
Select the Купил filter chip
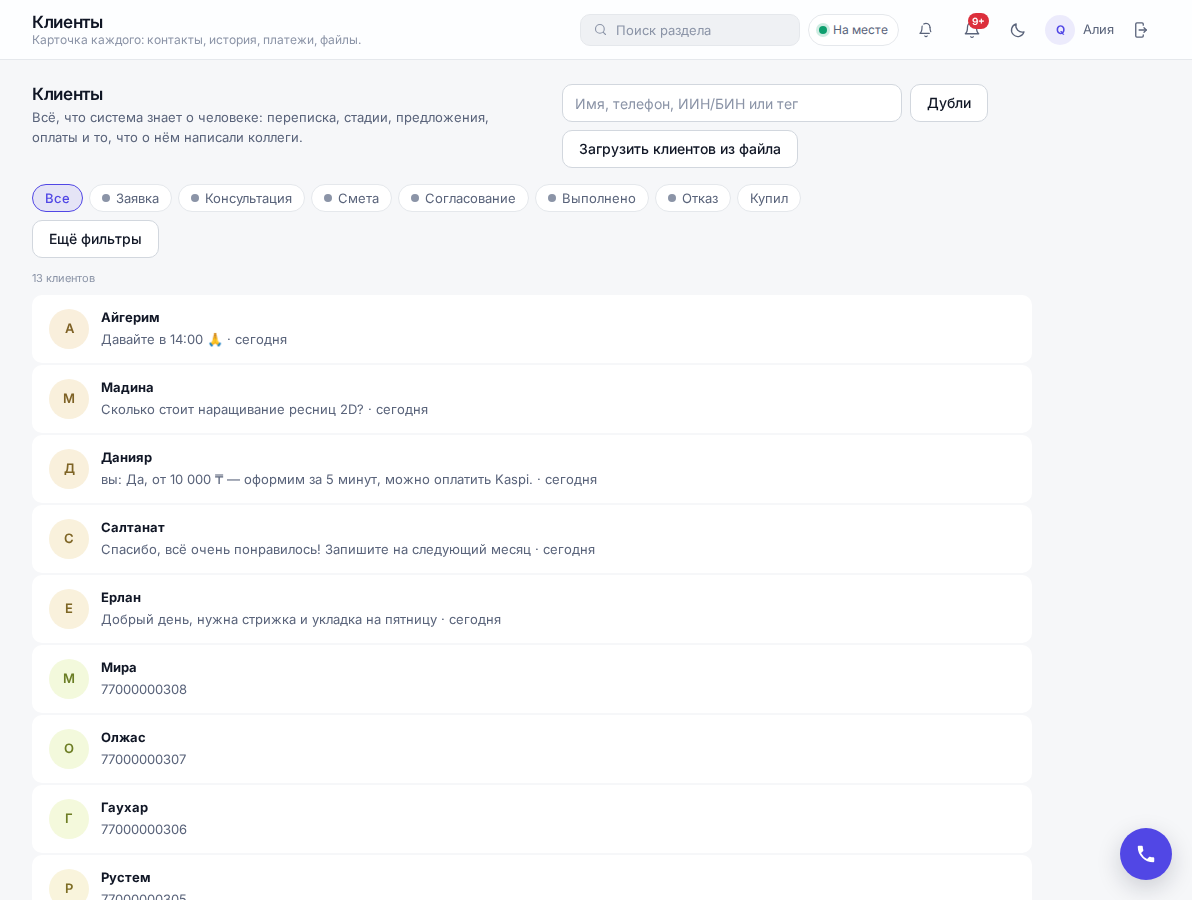pyautogui.click(x=769, y=198)
